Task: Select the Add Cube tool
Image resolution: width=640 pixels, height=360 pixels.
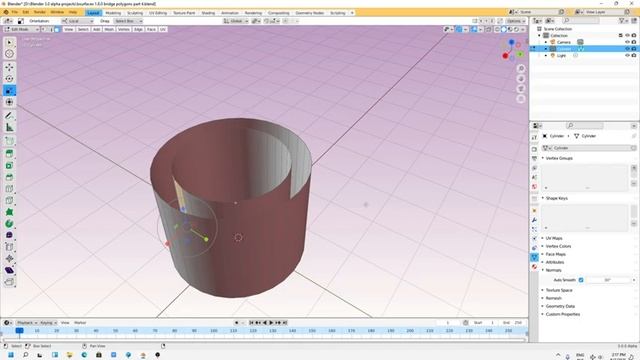Action: tap(9, 141)
